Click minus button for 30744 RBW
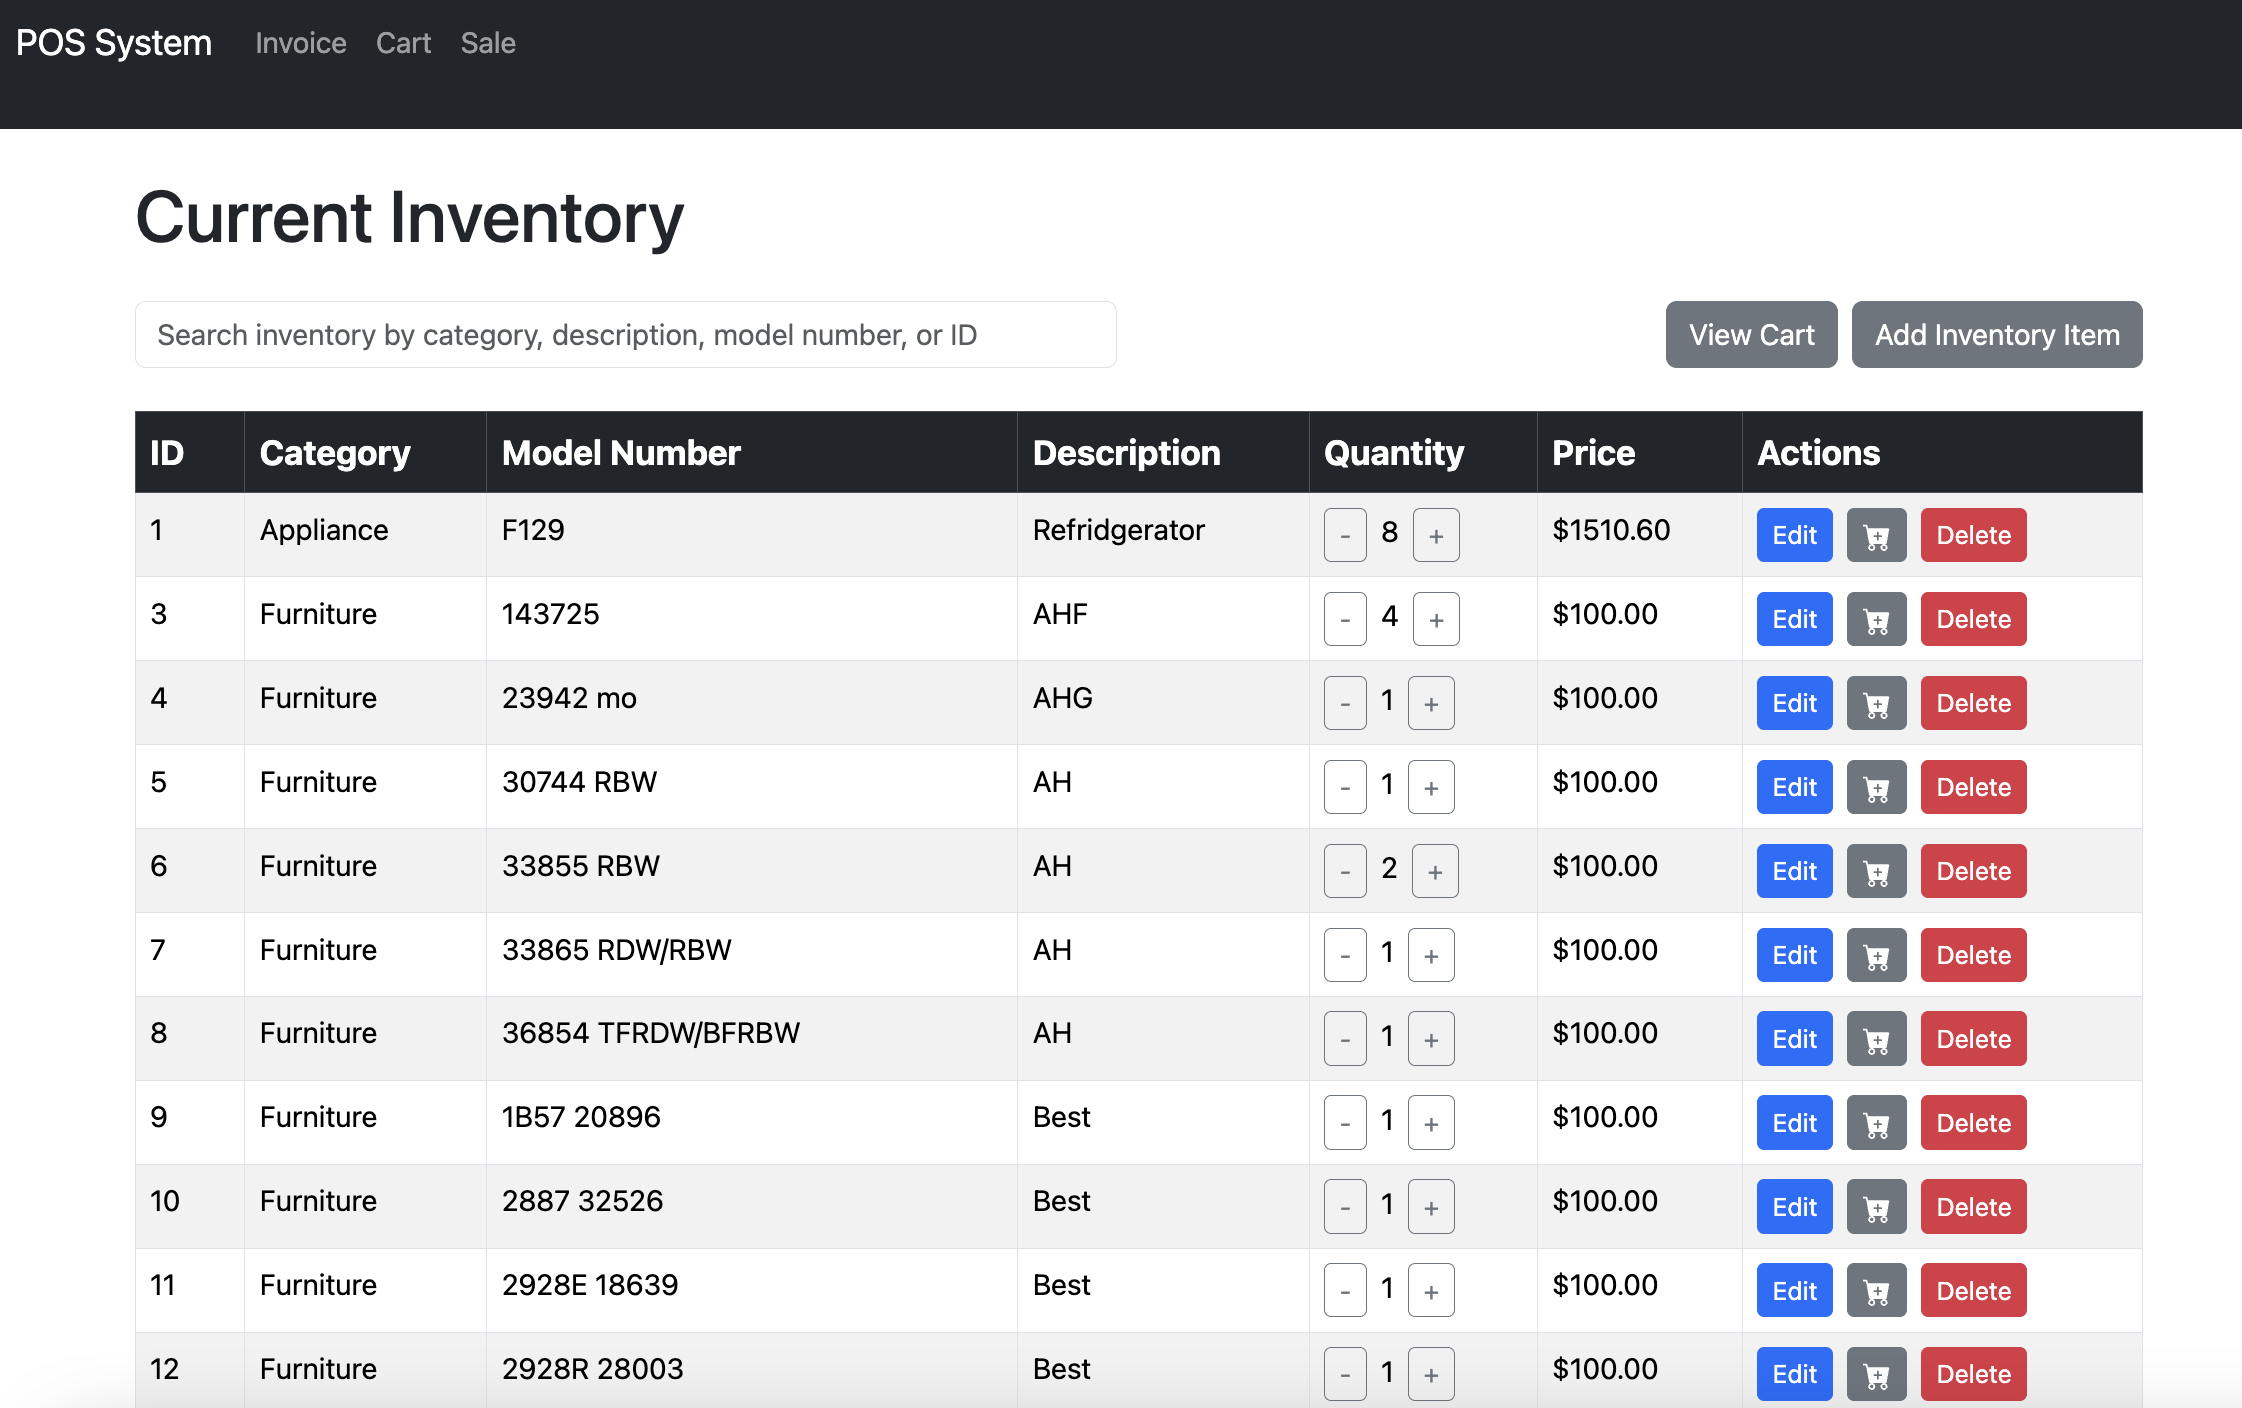Viewport: 2242px width, 1408px height. pyautogui.click(x=1345, y=787)
